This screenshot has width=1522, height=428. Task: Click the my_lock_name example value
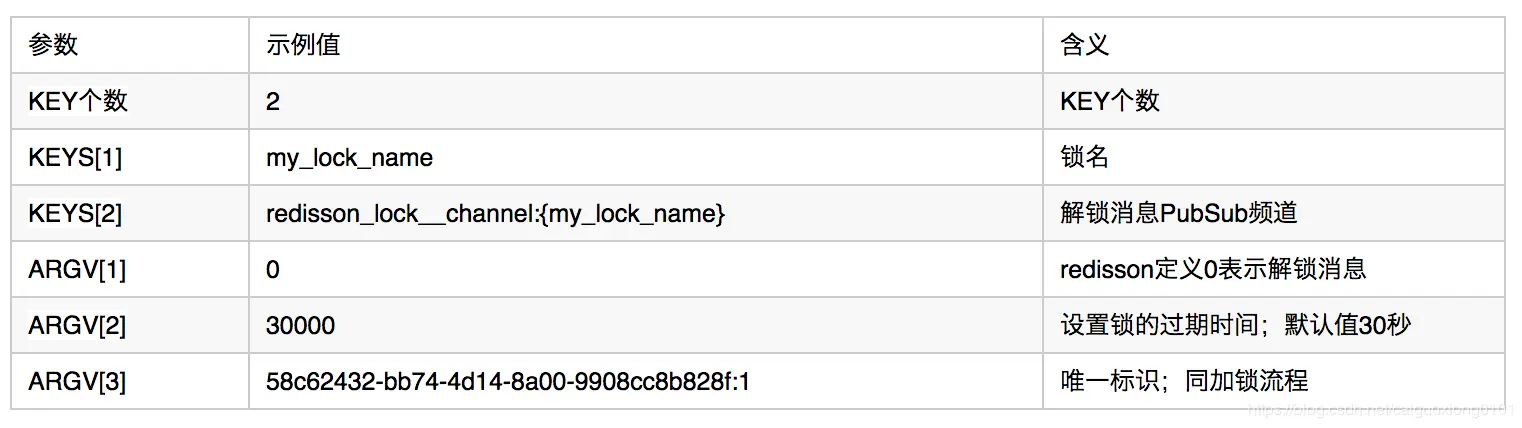pos(349,158)
